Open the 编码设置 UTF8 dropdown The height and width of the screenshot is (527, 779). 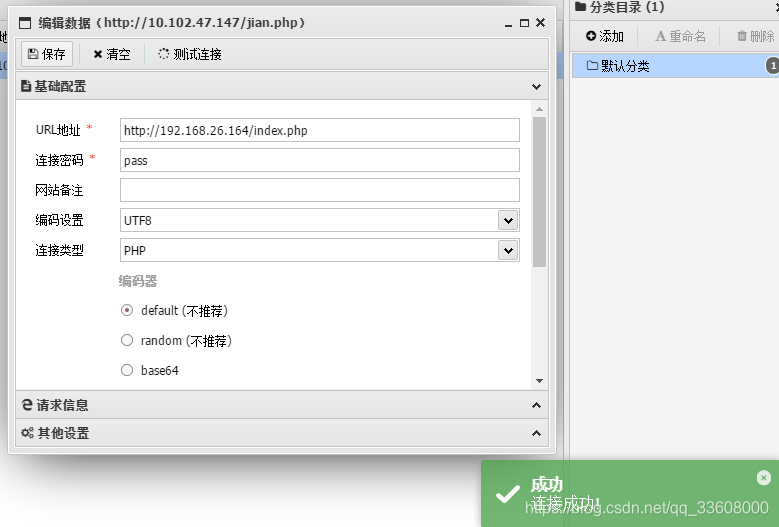coord(508,221)
